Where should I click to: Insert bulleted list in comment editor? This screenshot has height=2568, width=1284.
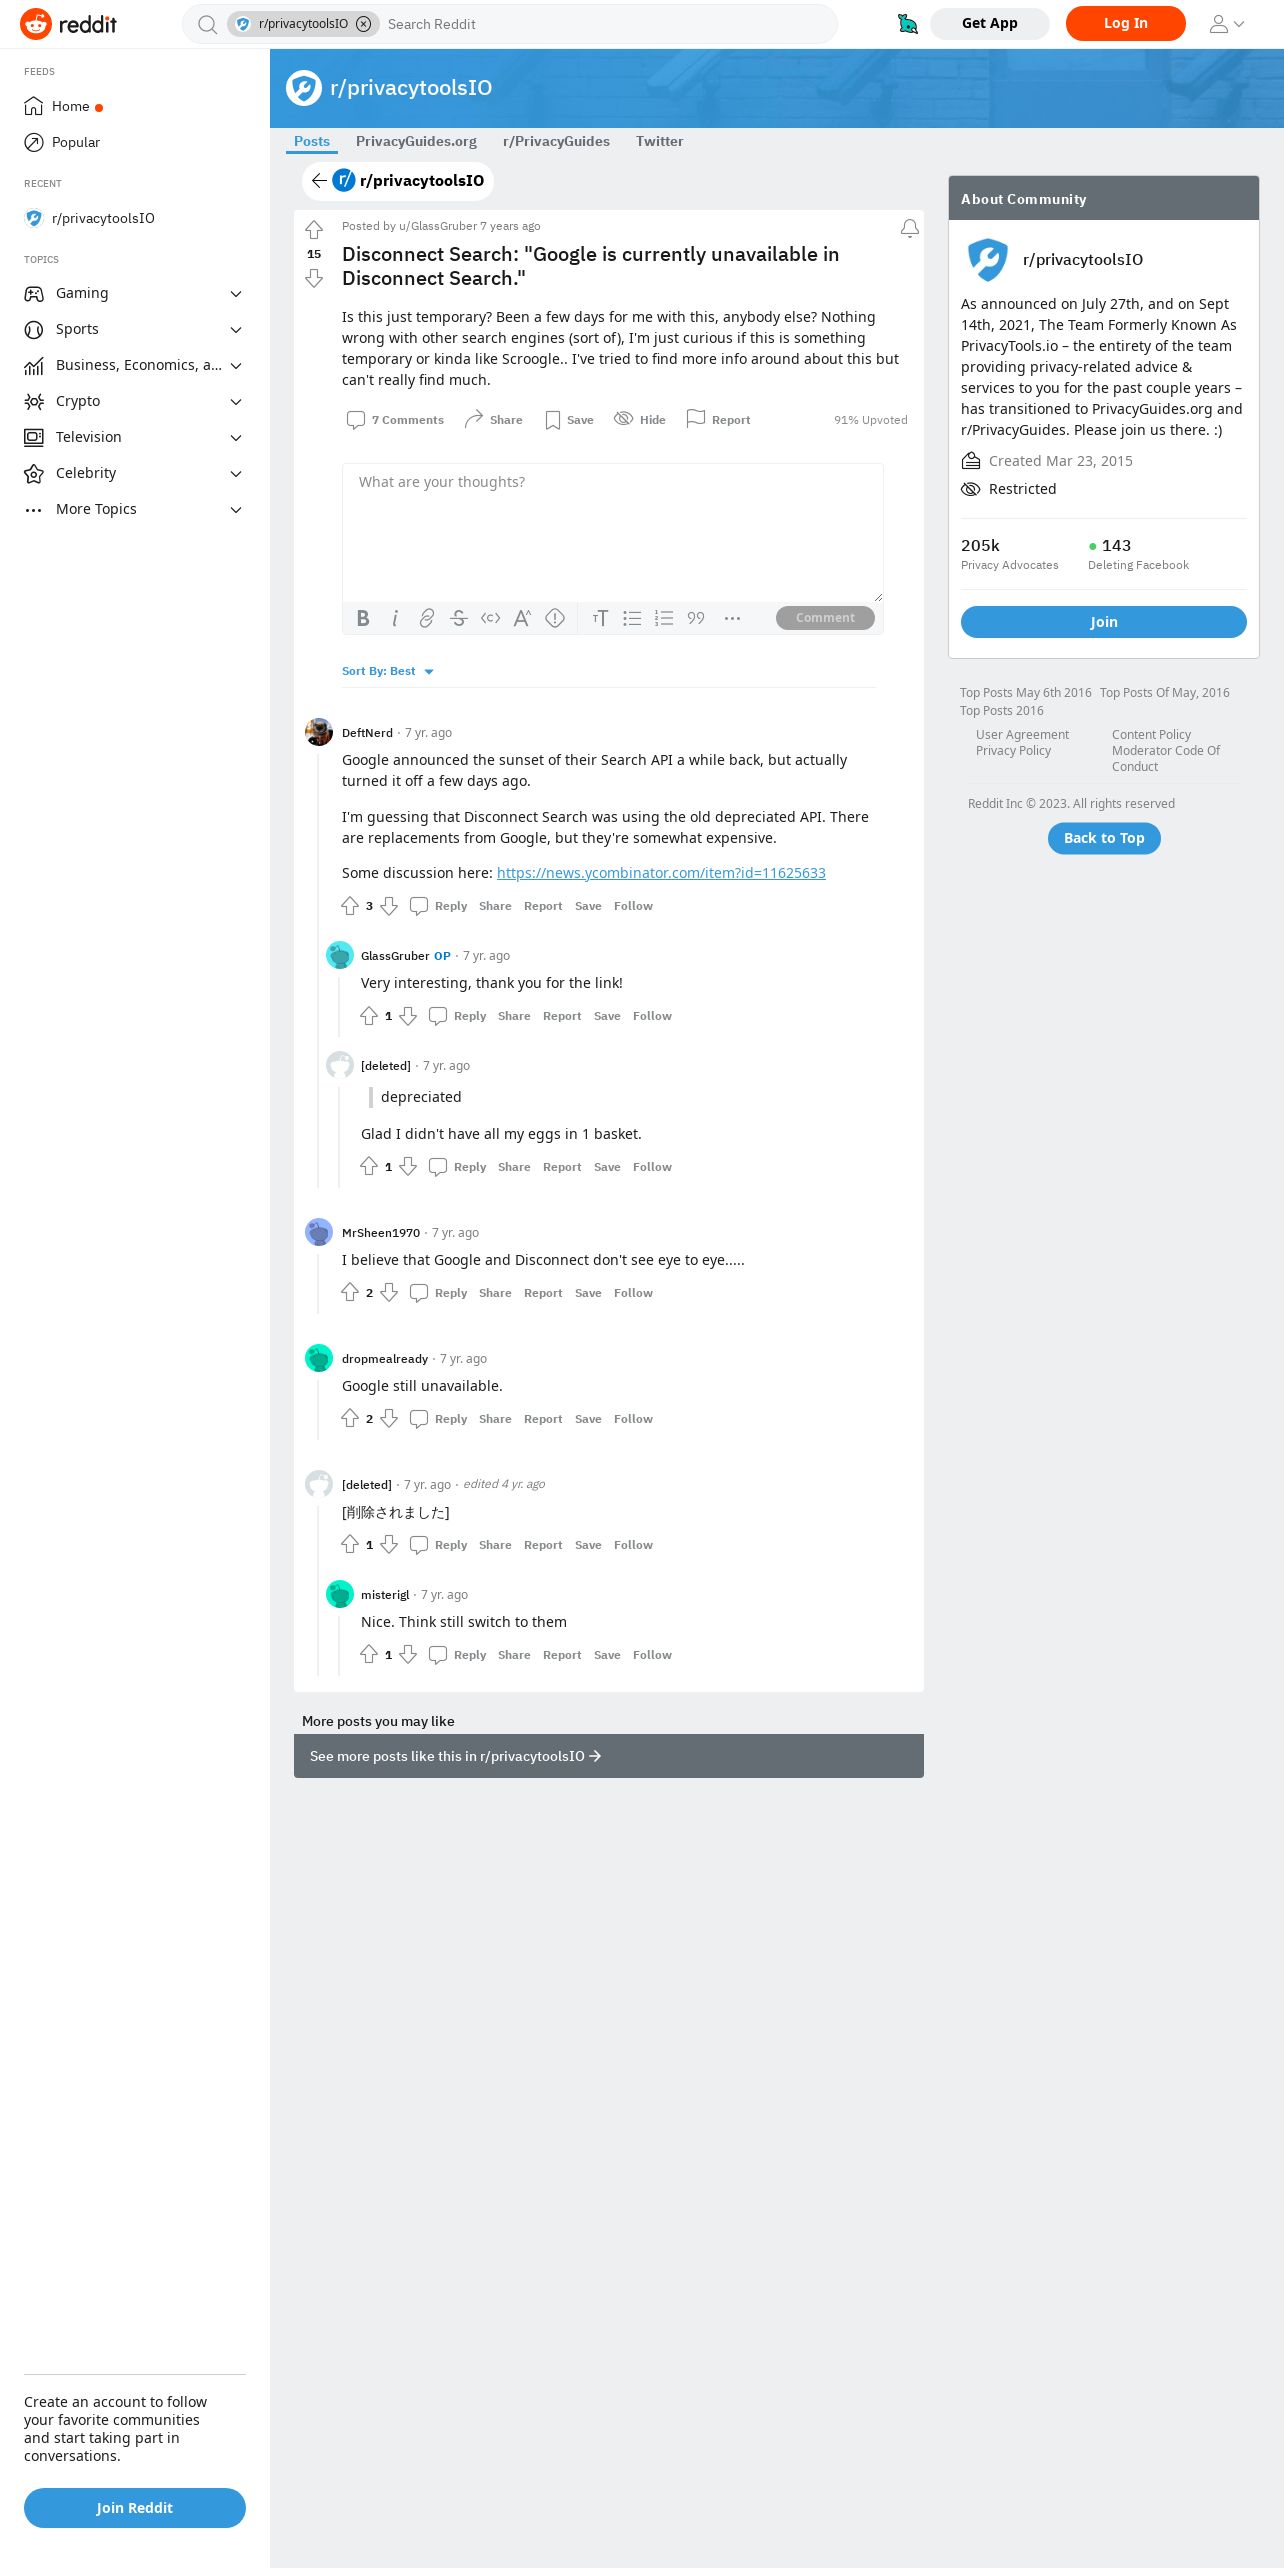point(632,618)
